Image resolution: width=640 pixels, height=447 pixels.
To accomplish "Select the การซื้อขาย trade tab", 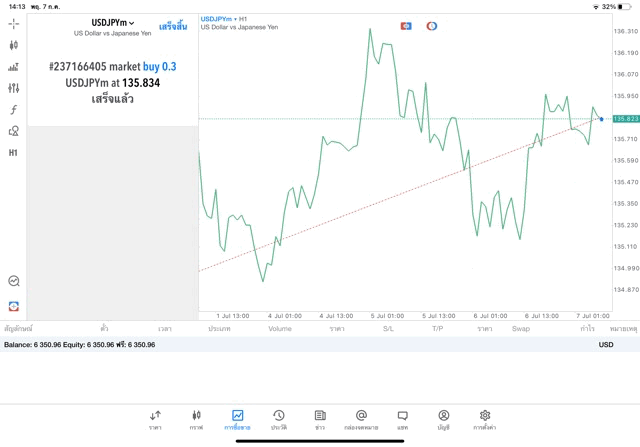I will (238, 420).
